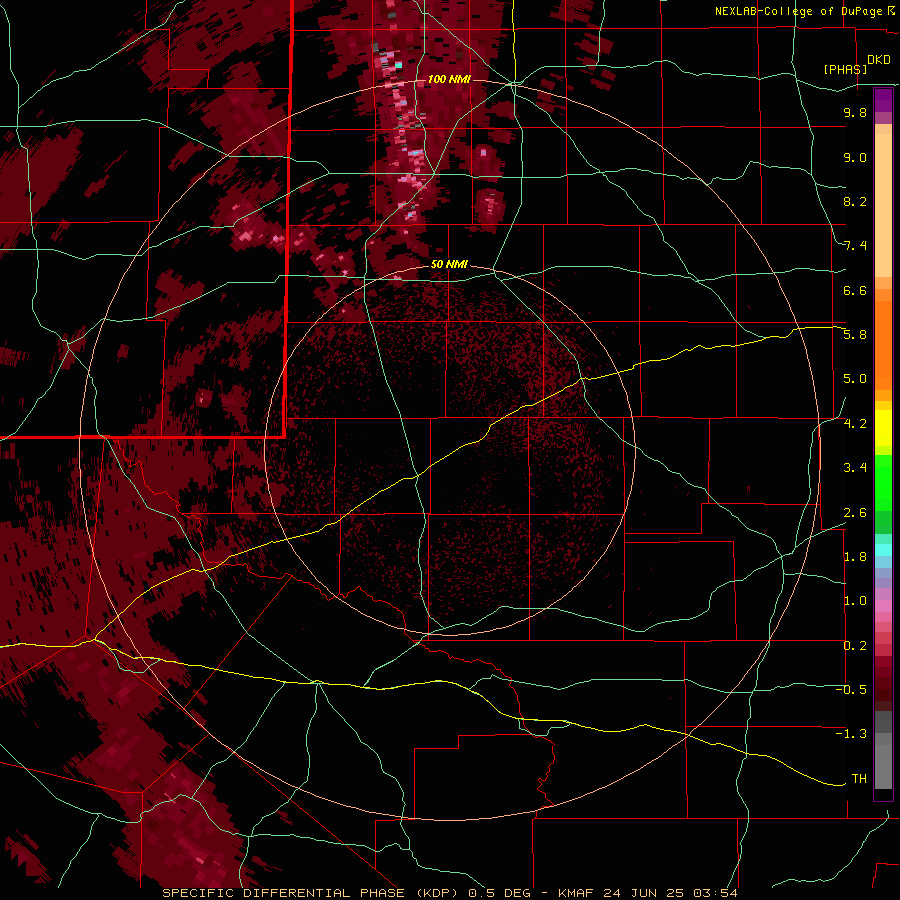Viewport: 900px width, 900px height.
Task: Click the 50 NMI range ring label
Action: point(449,264)
